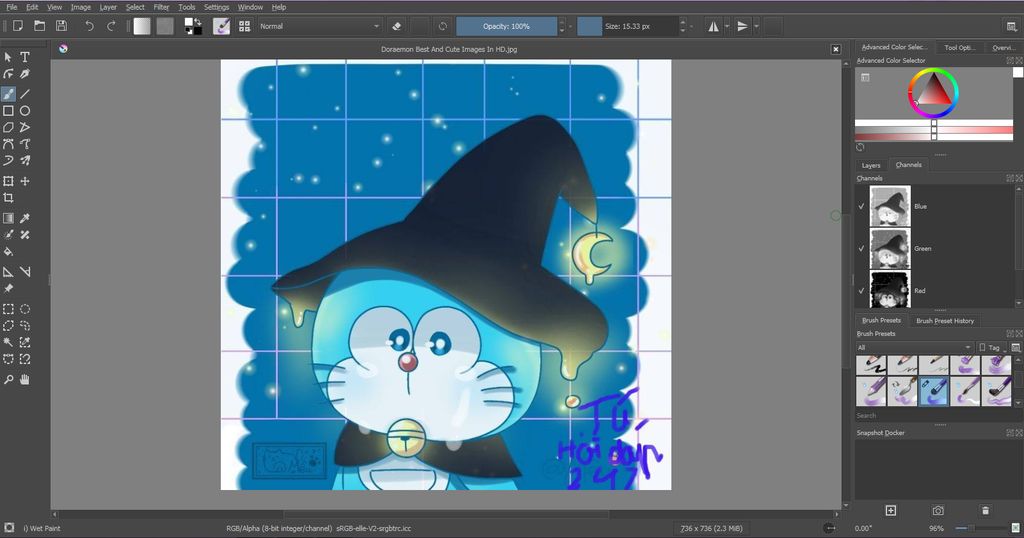Click the canvas selection mode status icon

[x=9, y=528]
